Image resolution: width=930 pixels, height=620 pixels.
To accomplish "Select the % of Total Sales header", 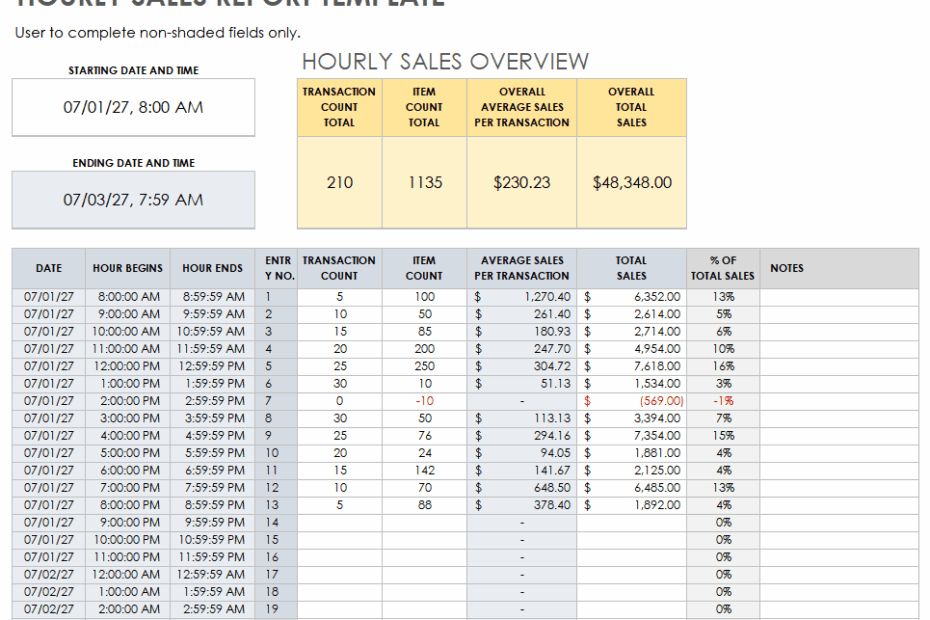I will click(x=722, y=268).
